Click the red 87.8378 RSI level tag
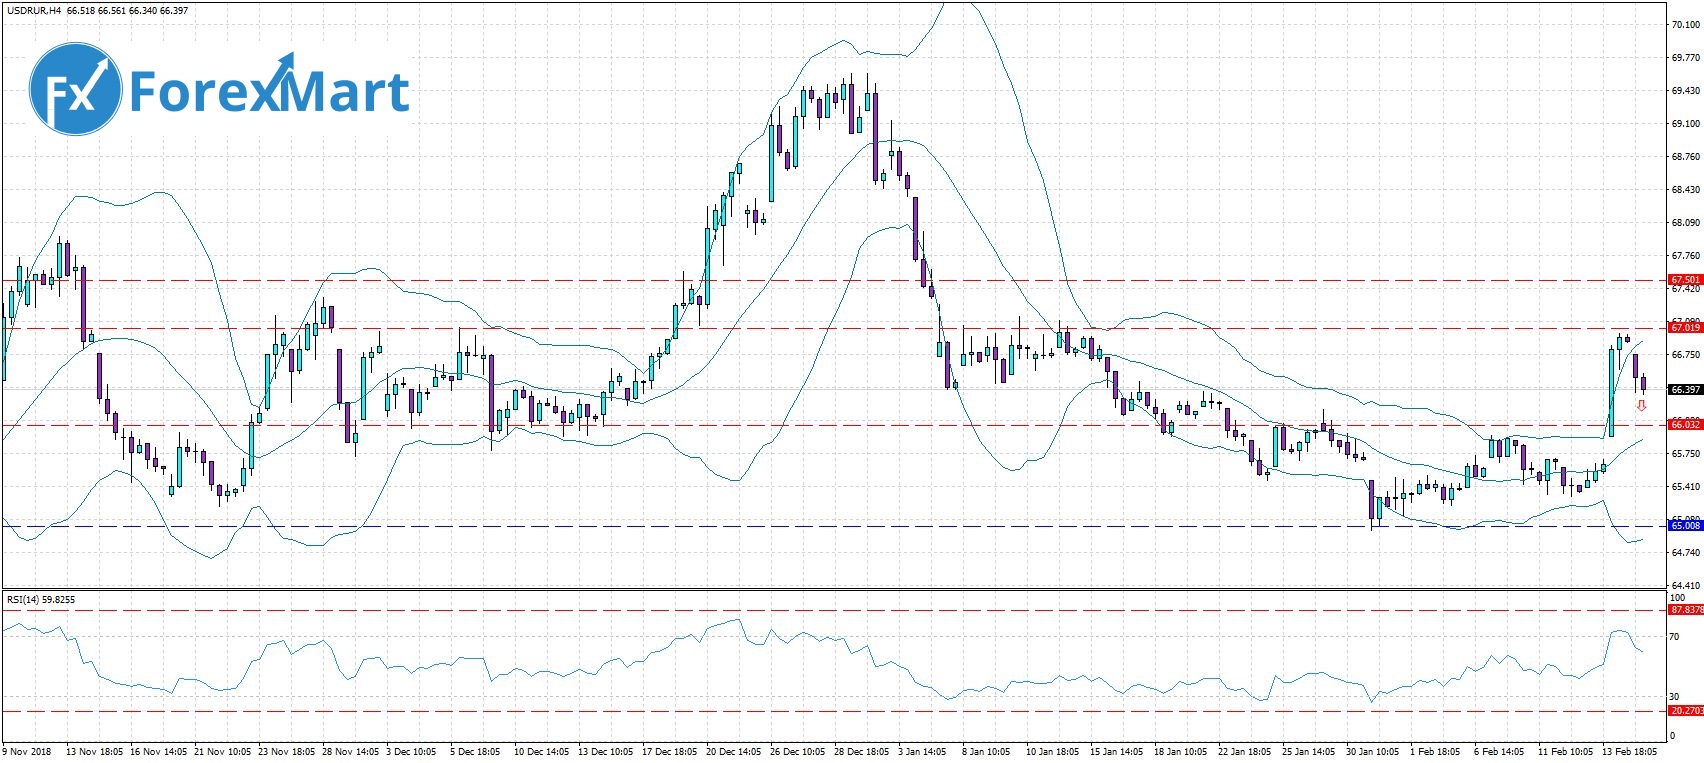Viewport: 1704px width, 763px height. (1686, 609)
